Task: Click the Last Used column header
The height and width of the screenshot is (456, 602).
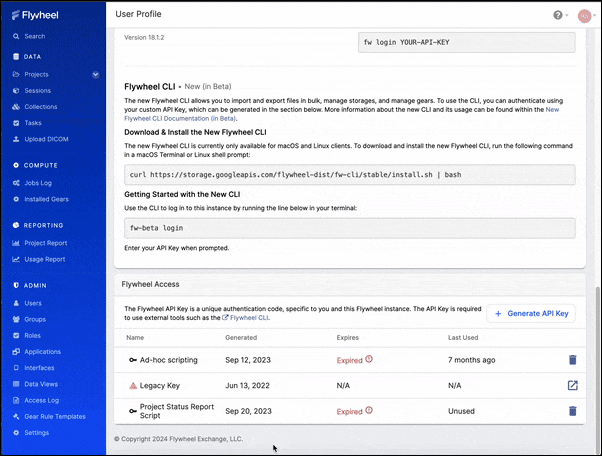Action: pos(463,338)
